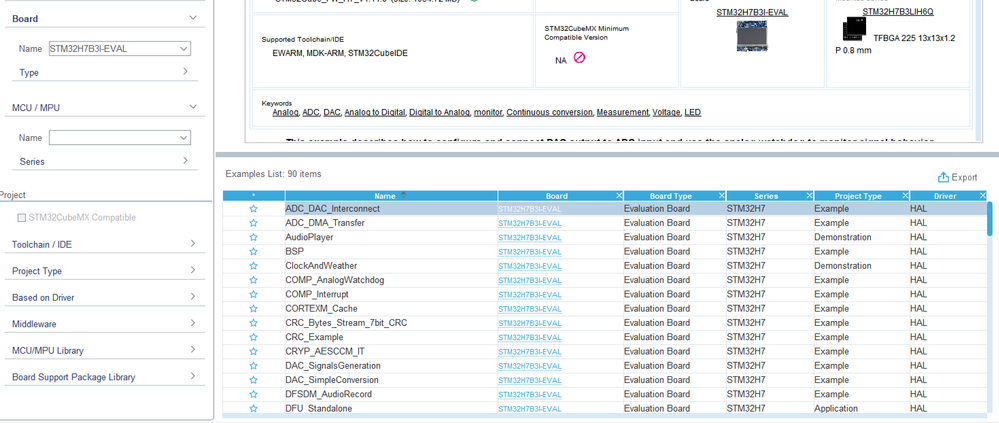Star the DAC_SimpleConversion example
Viewport: 999px width, 423px height.
(x=254, y=380)
